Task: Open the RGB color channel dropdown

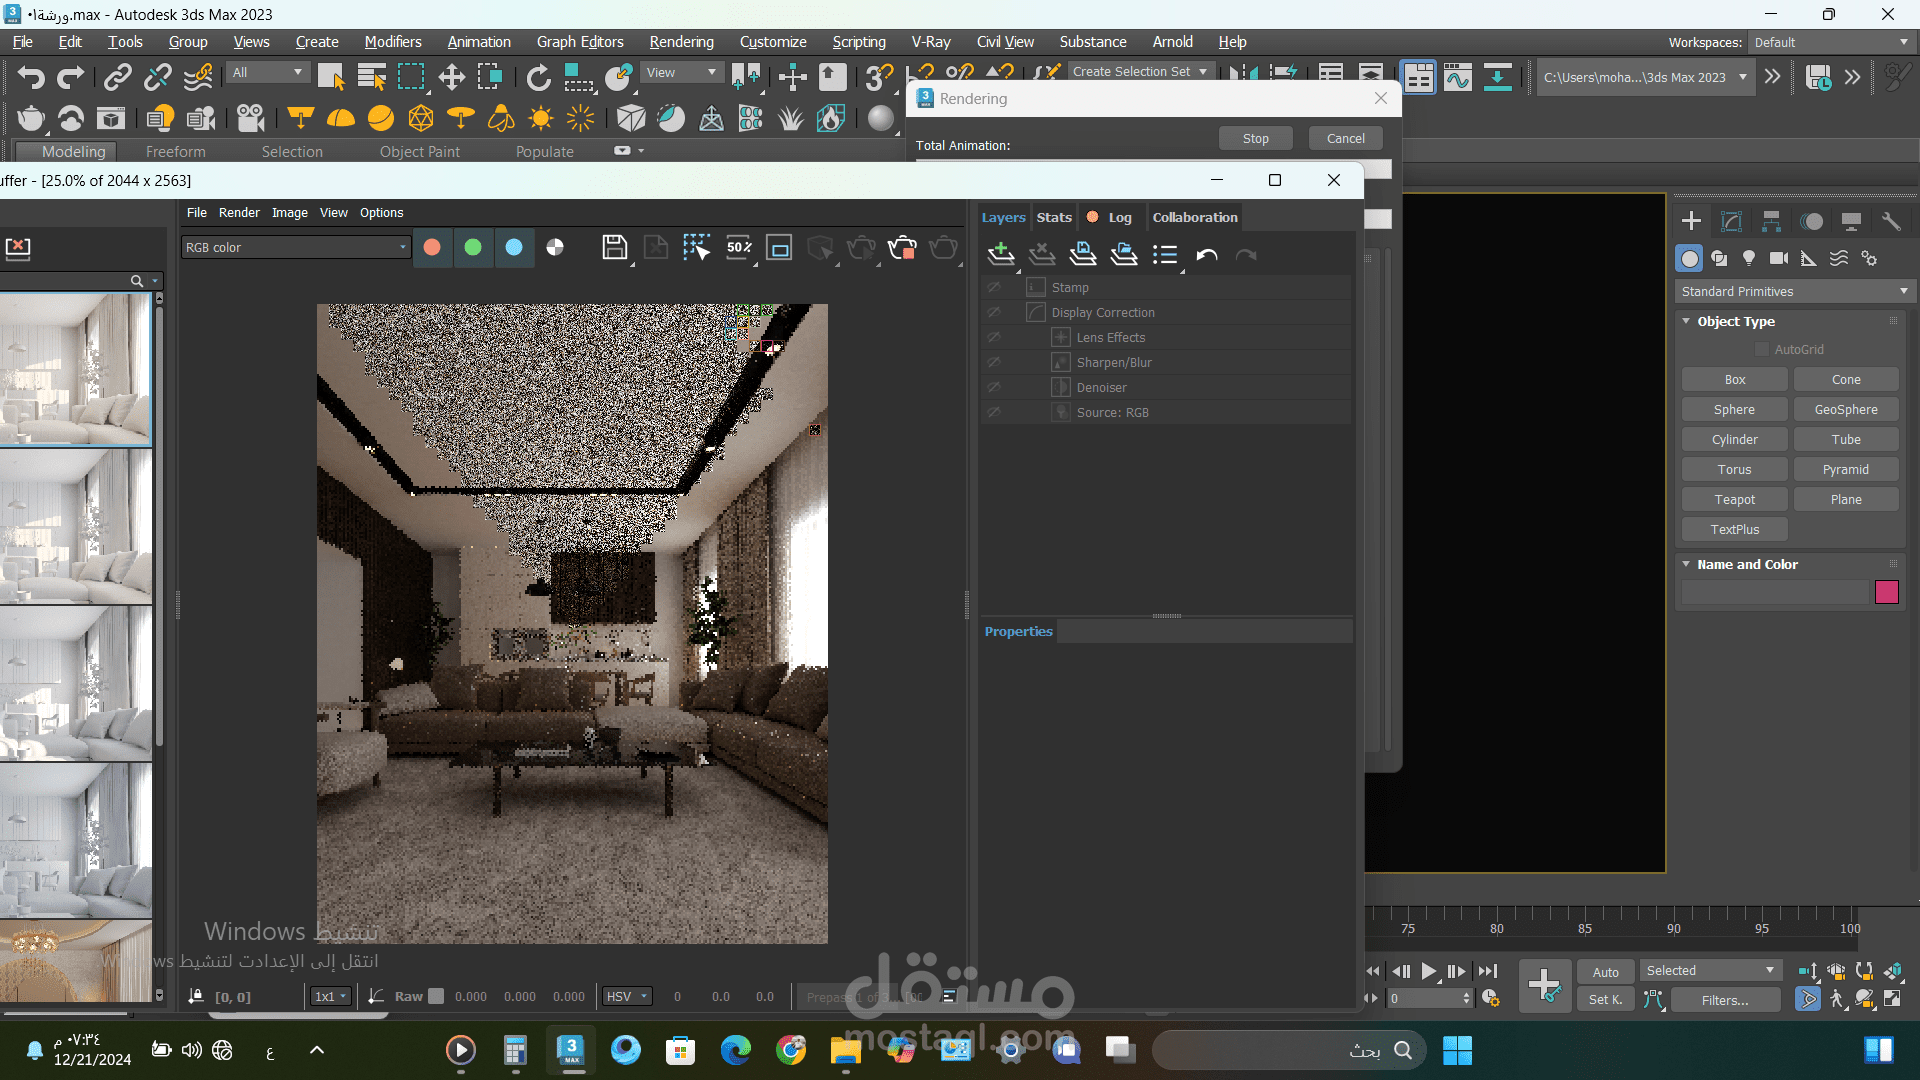Action: click(296, 247)
